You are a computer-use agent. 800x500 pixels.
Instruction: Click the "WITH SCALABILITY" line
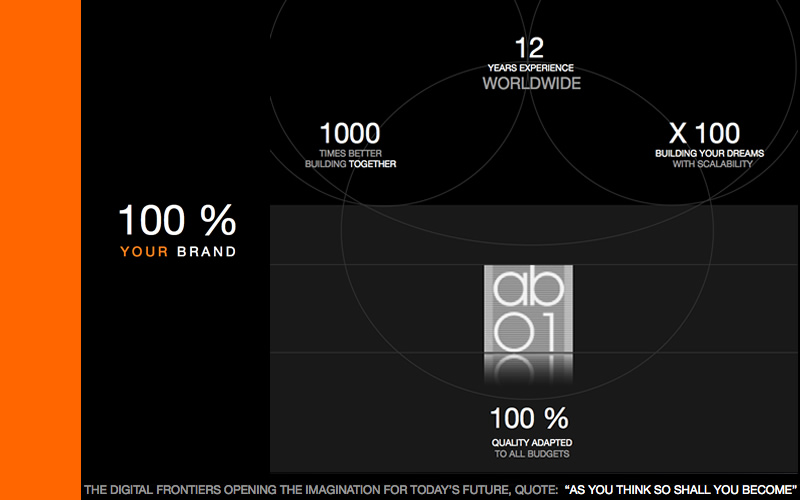(713, 164)
